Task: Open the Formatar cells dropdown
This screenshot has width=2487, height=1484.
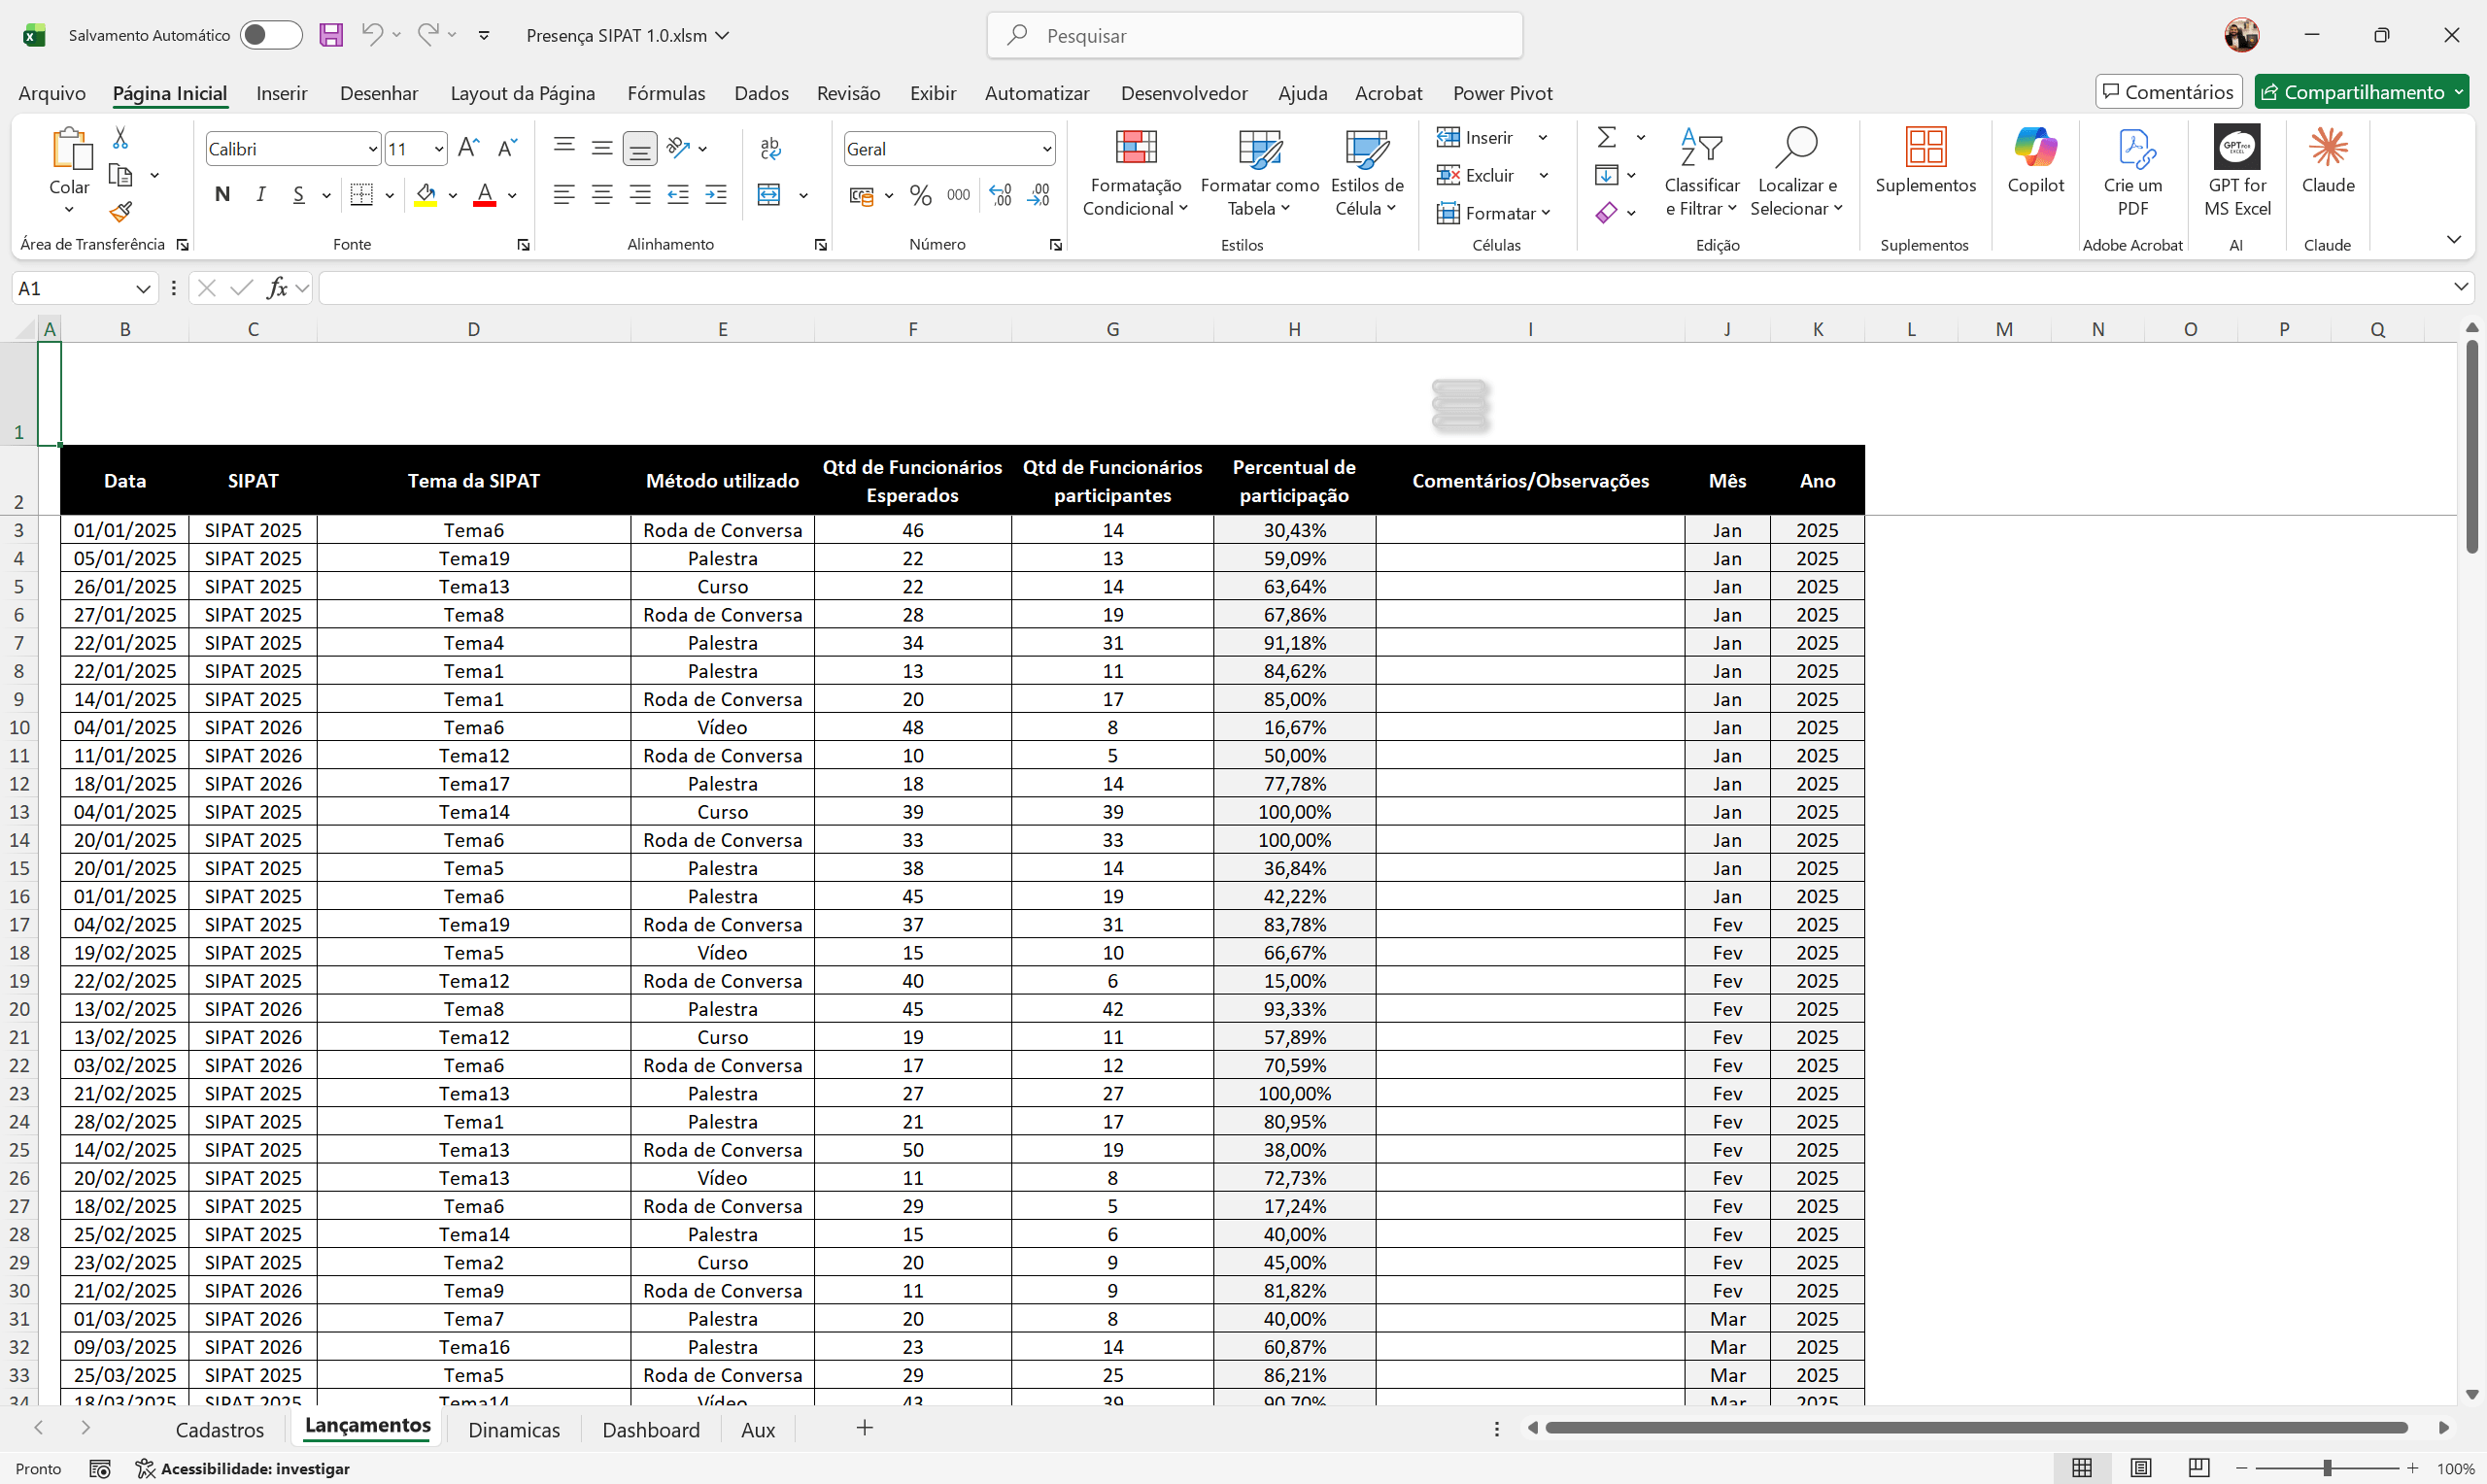Action: [1493, 213]
